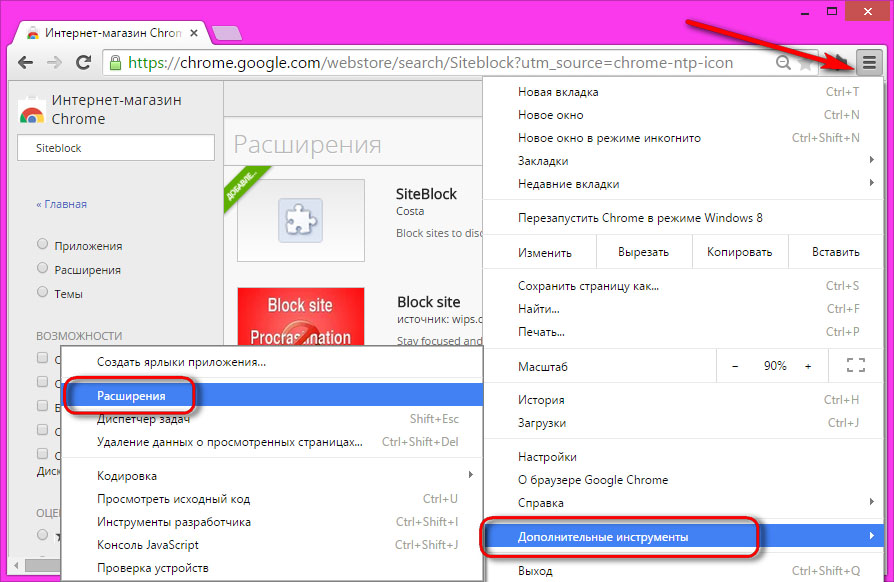Choose Просмотреть исходный код
This screenshot has width=894, height=582.
(x=271, y=499)
